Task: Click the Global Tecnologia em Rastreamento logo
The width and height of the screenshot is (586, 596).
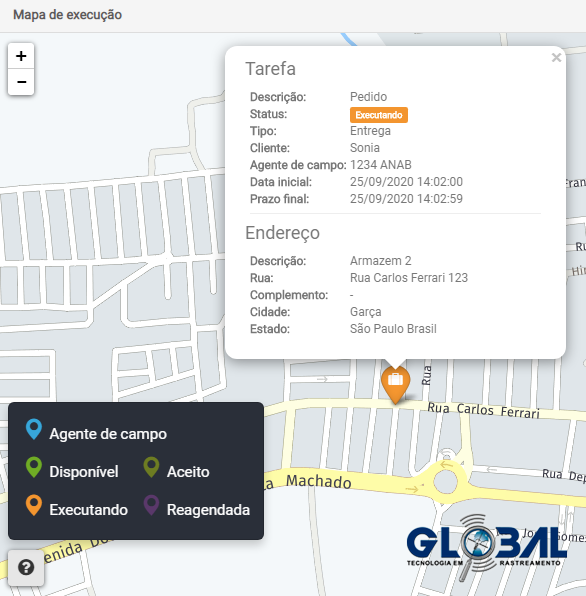Action: pos(486,547)
